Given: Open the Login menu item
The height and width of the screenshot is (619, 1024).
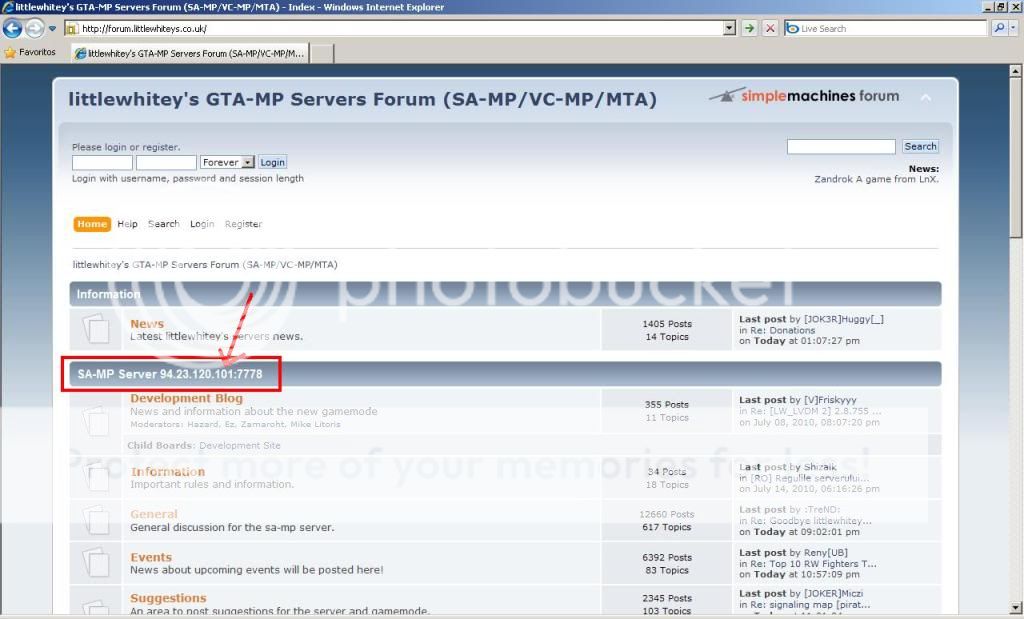Looking at the screenshot, I should pyautogui.click(x=202, y=224).
